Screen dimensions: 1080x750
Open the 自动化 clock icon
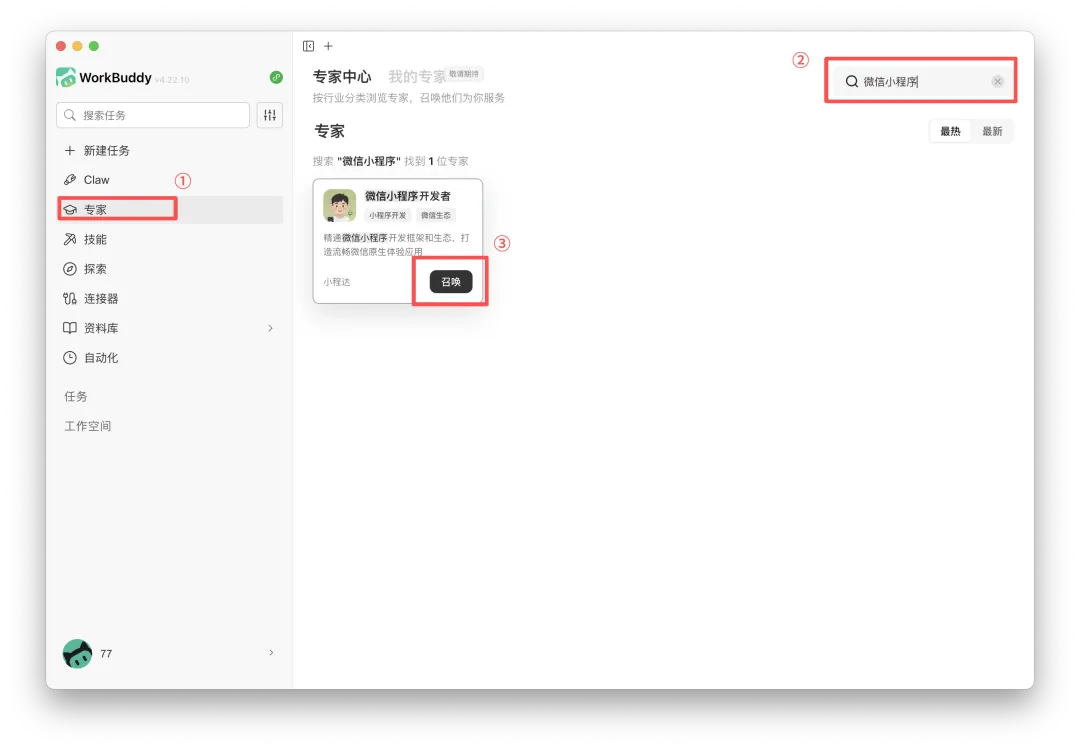click(70, 357)
